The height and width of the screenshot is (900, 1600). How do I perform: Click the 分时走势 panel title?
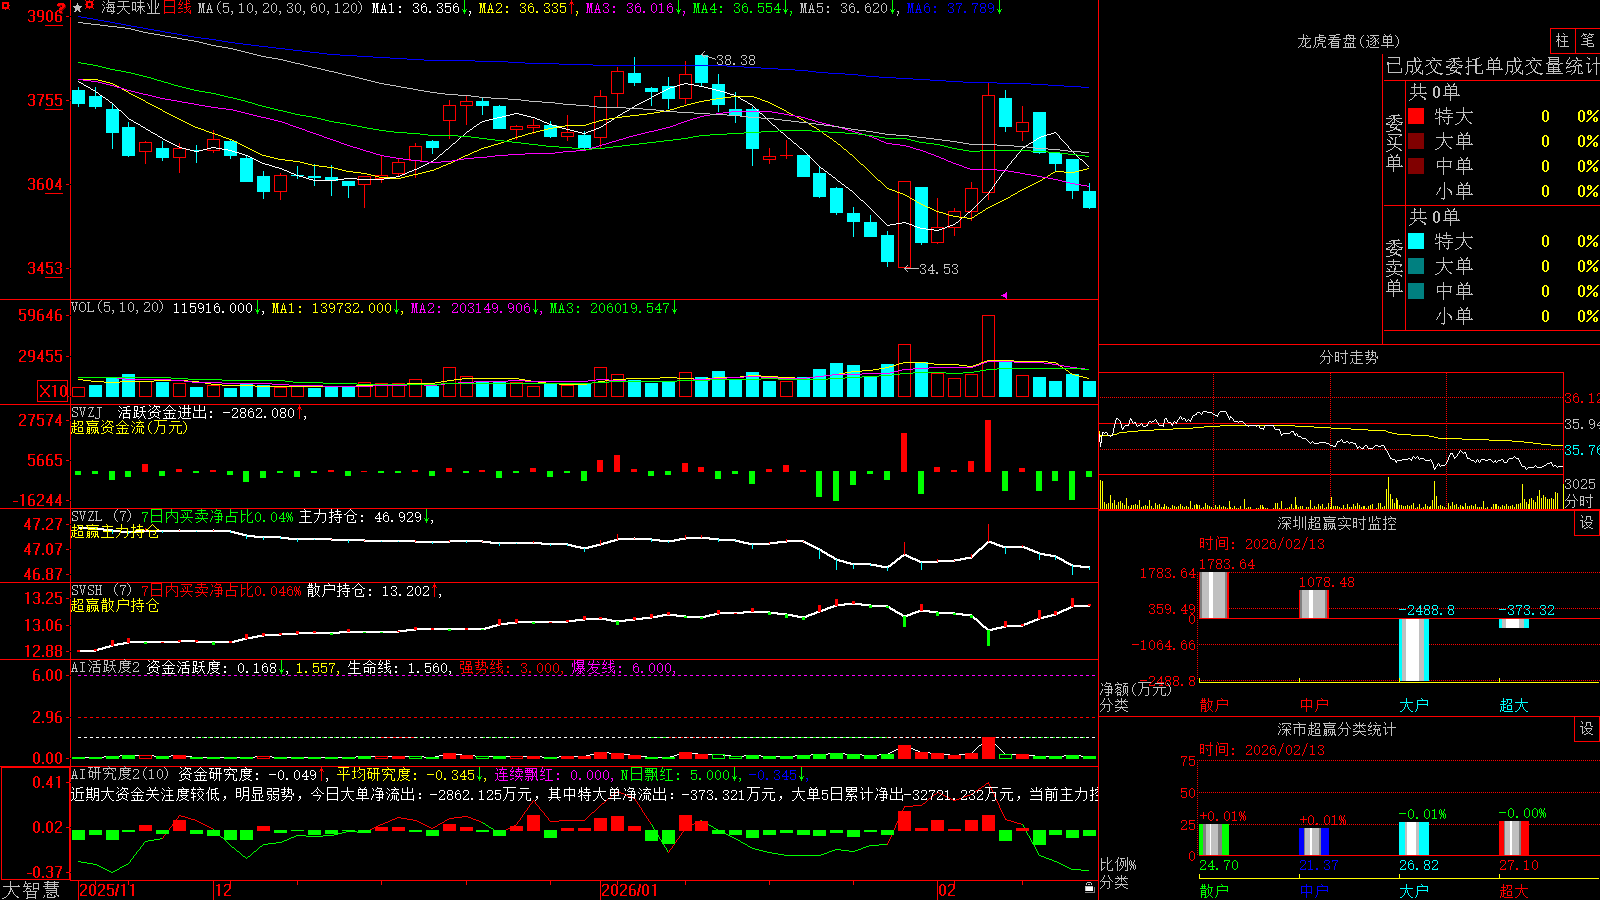(x=1348, y=357)
